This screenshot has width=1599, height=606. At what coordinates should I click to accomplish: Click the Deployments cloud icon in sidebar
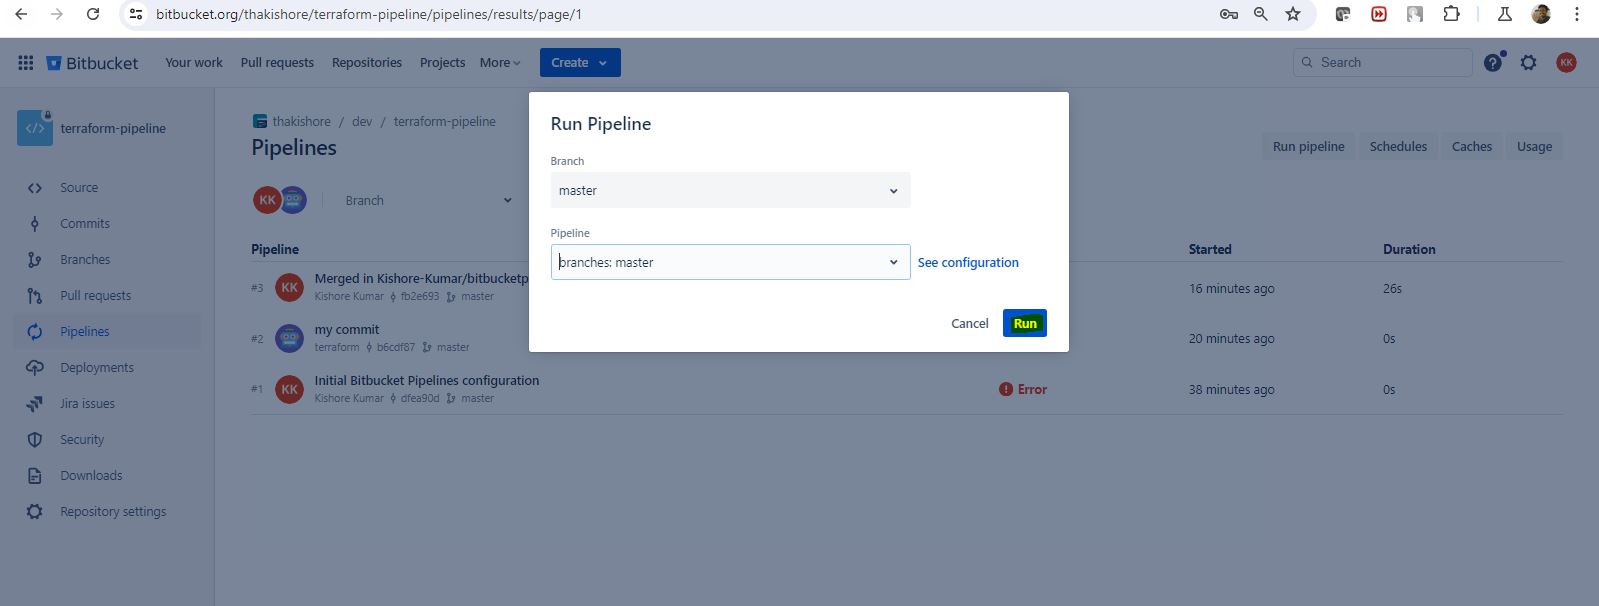[x=35, y=368]
